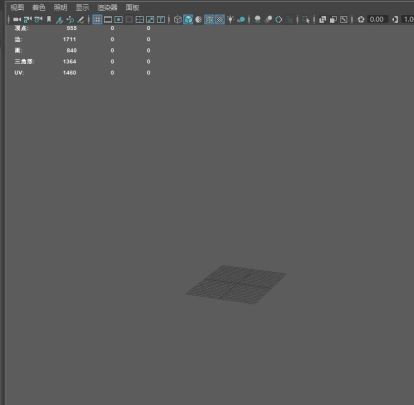Click the 三角形 triangle count 1364
Viewport: 414px width, 405px height.
pyautogui.click(x=69, y=62)
